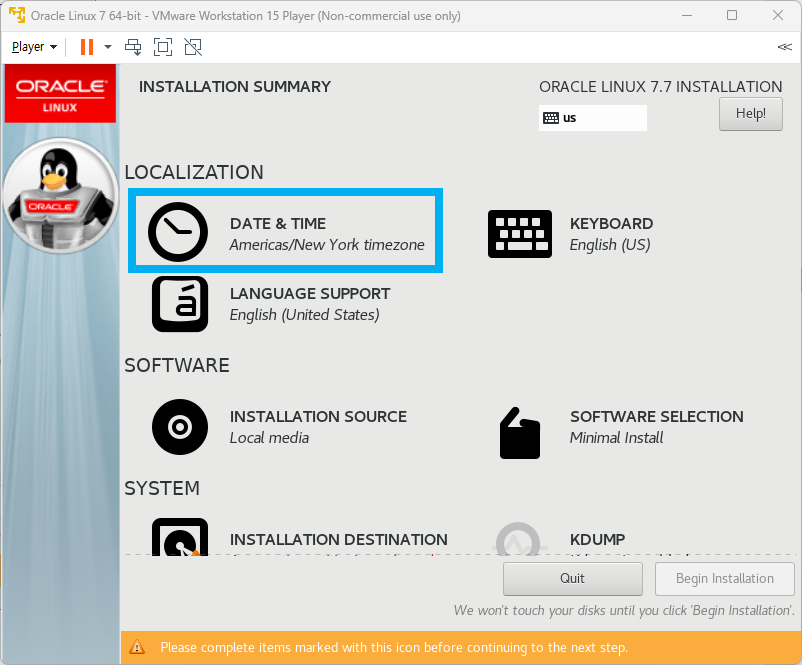The image size is (802, 665).
Task: Close the VMware Player window
Action: coord(778,15)
